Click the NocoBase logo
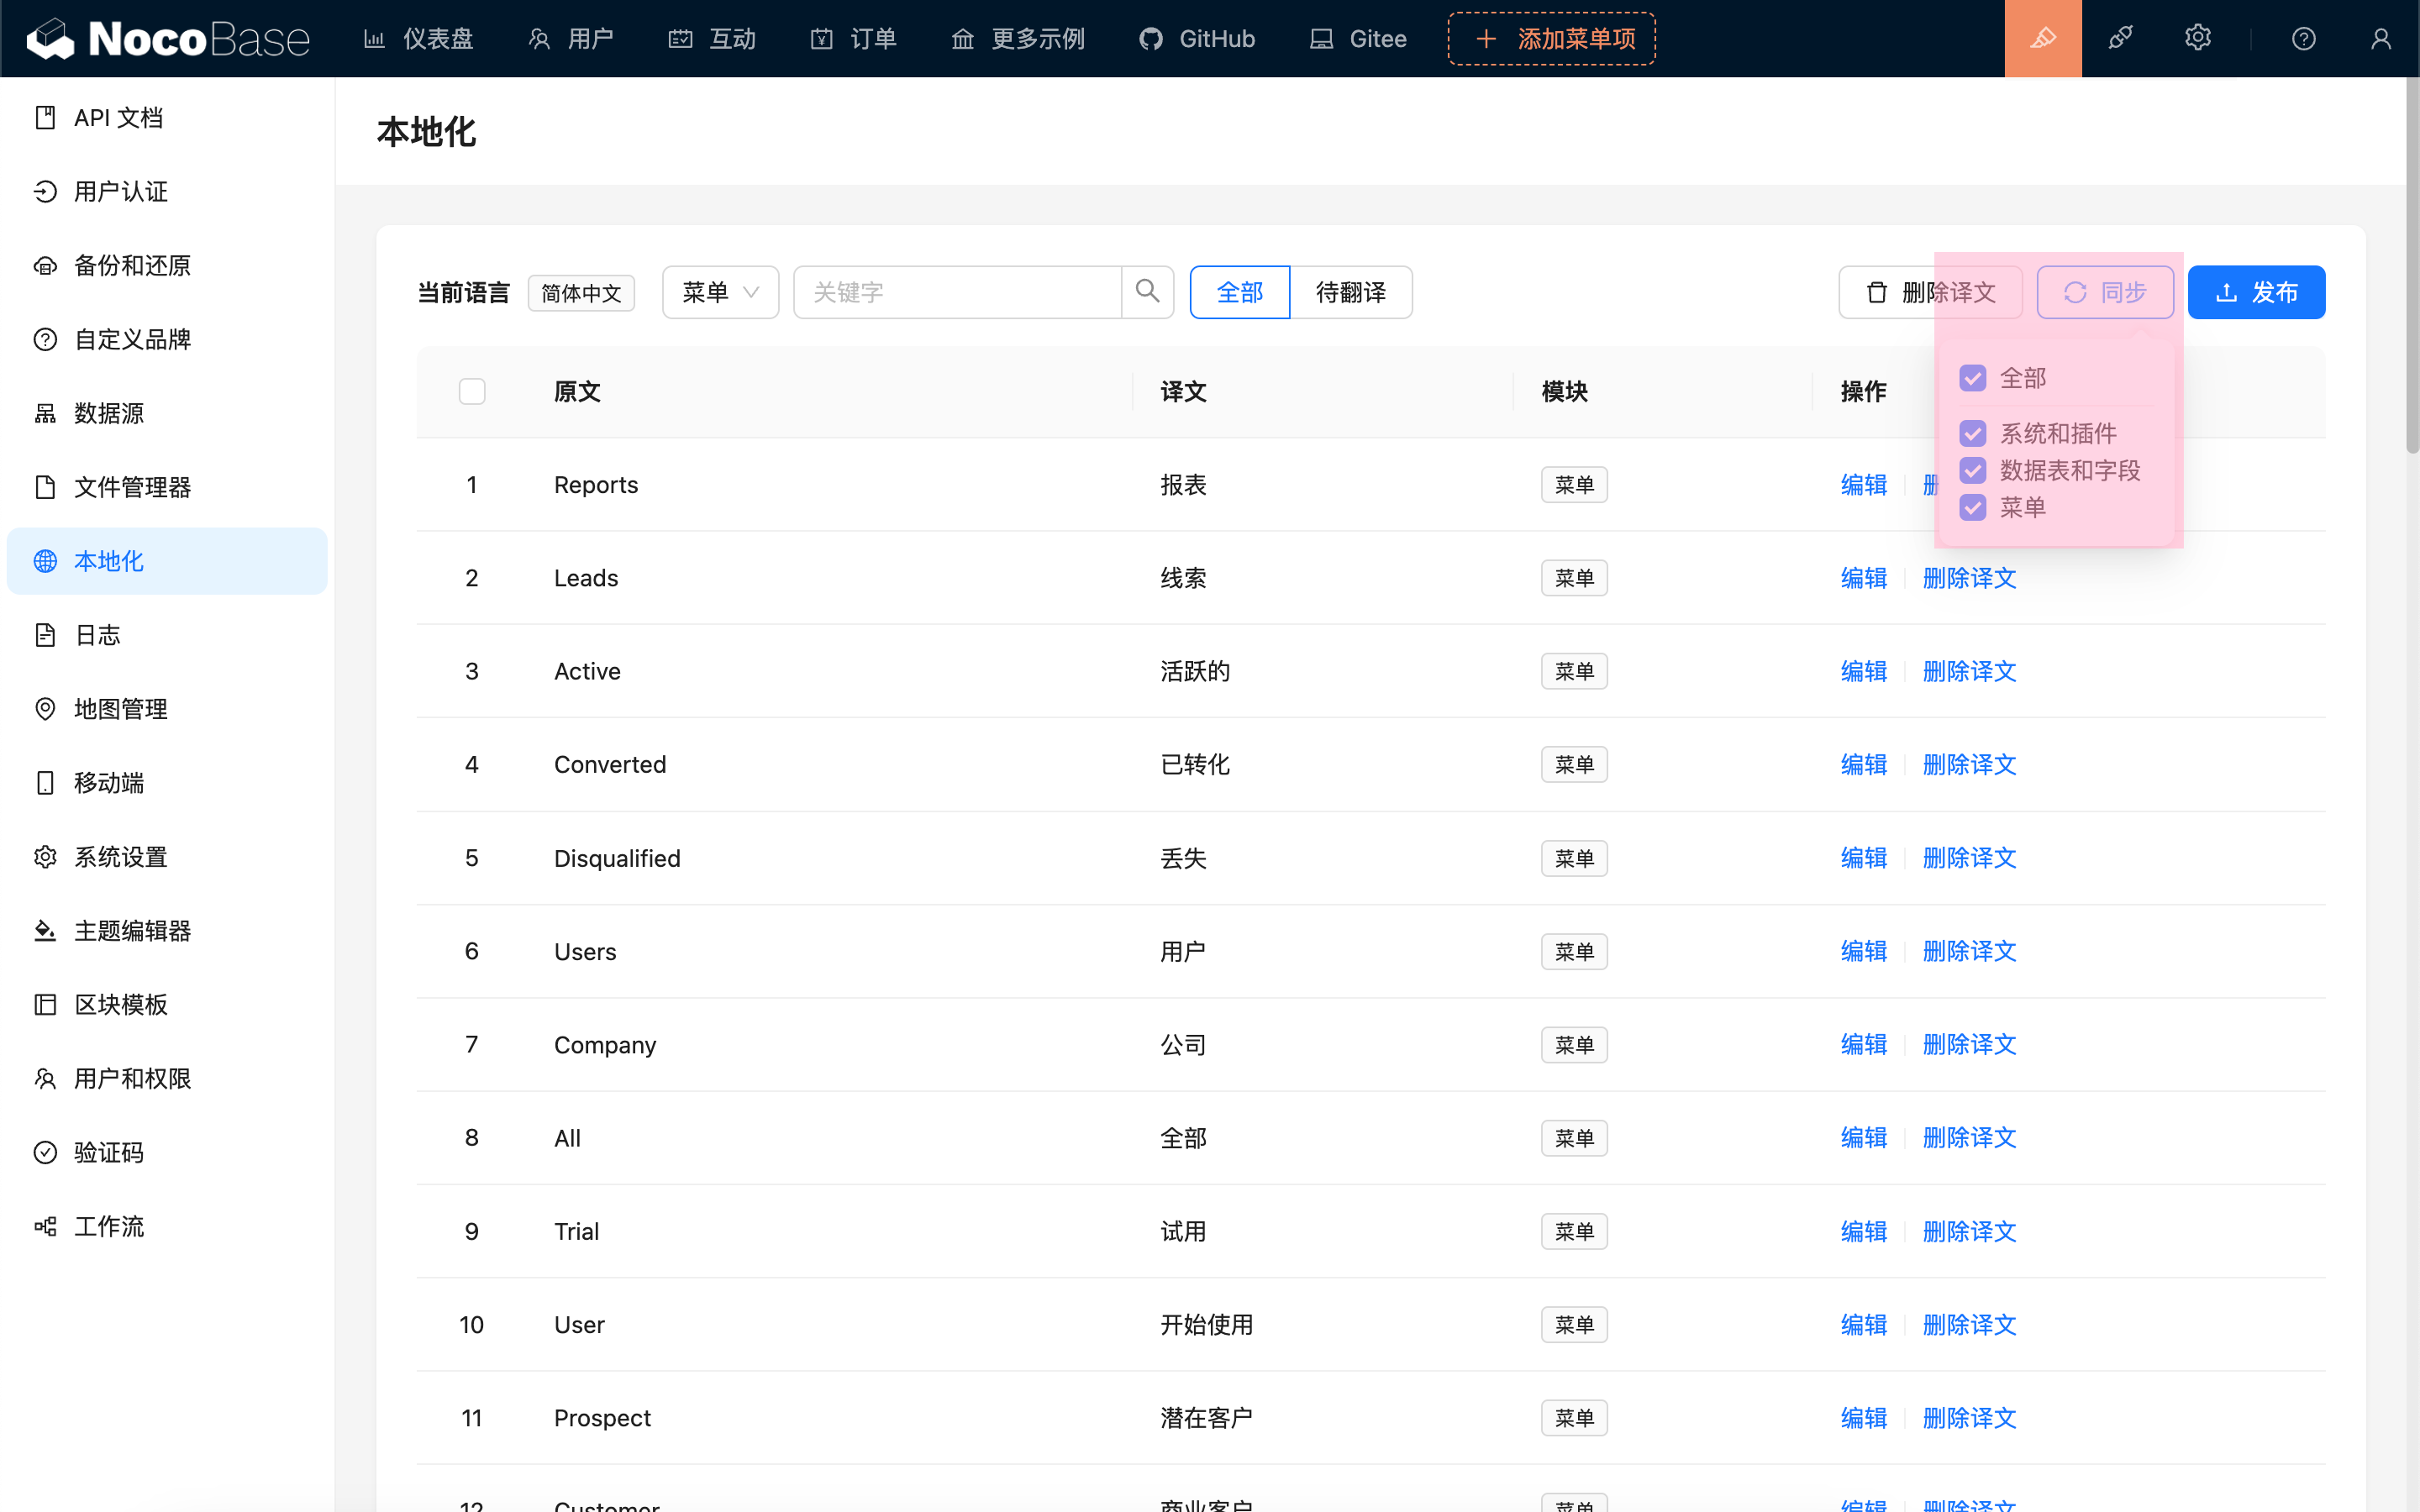This screenshot has width=2420, height=1512. pos(168,39)
